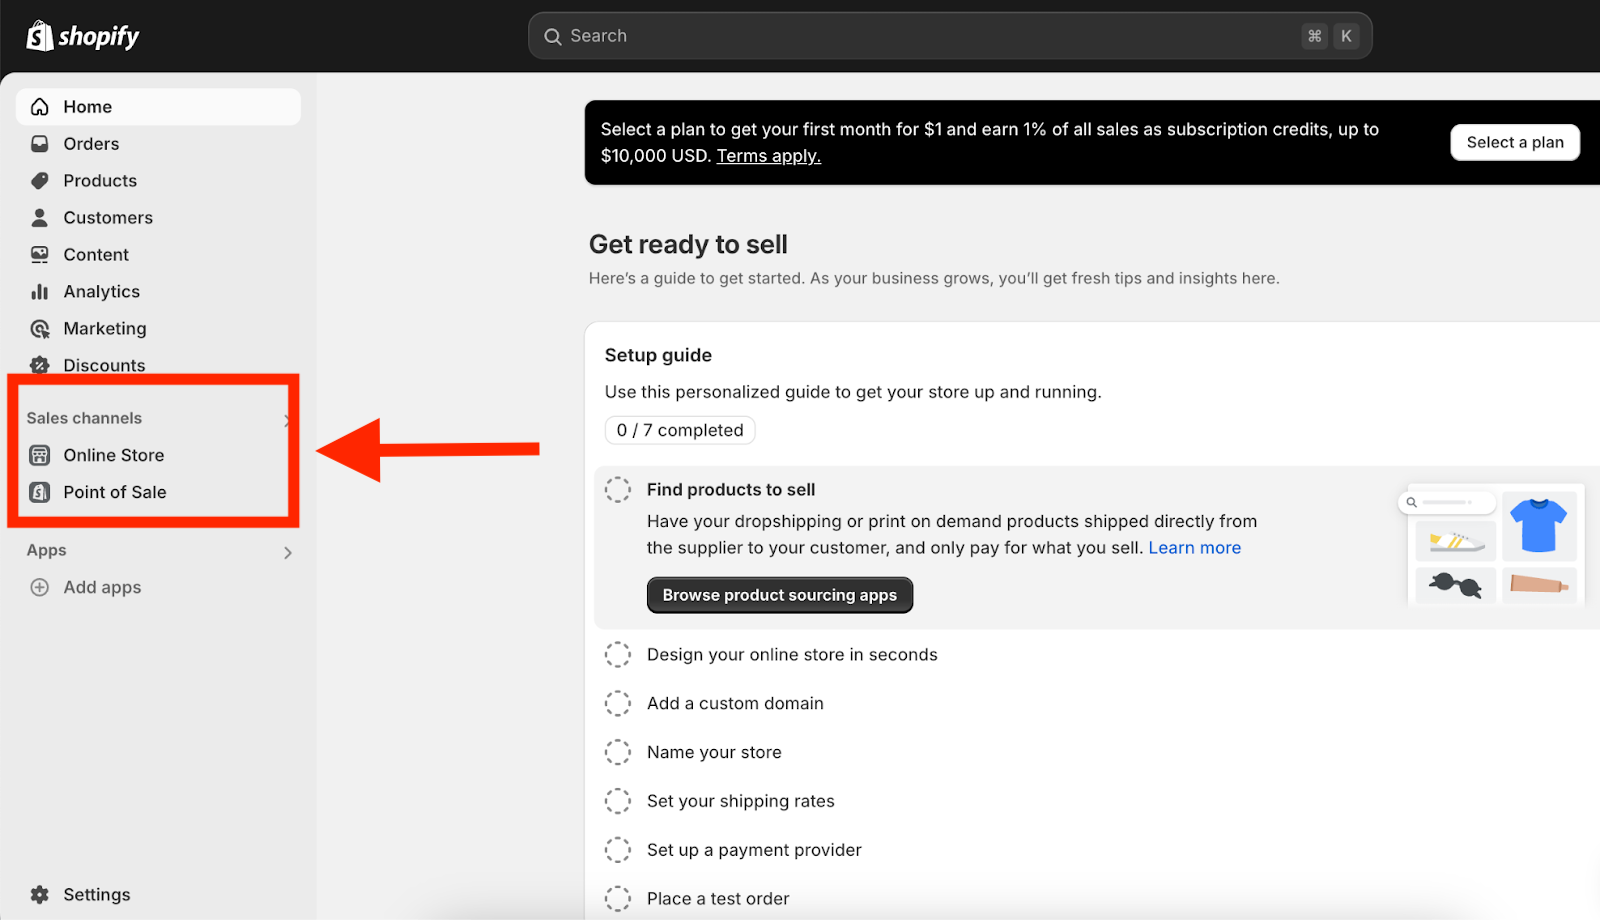Click the Shopify logo
Image resolution: width=1600 pixels, height=920 pixels.
(82, 36)
